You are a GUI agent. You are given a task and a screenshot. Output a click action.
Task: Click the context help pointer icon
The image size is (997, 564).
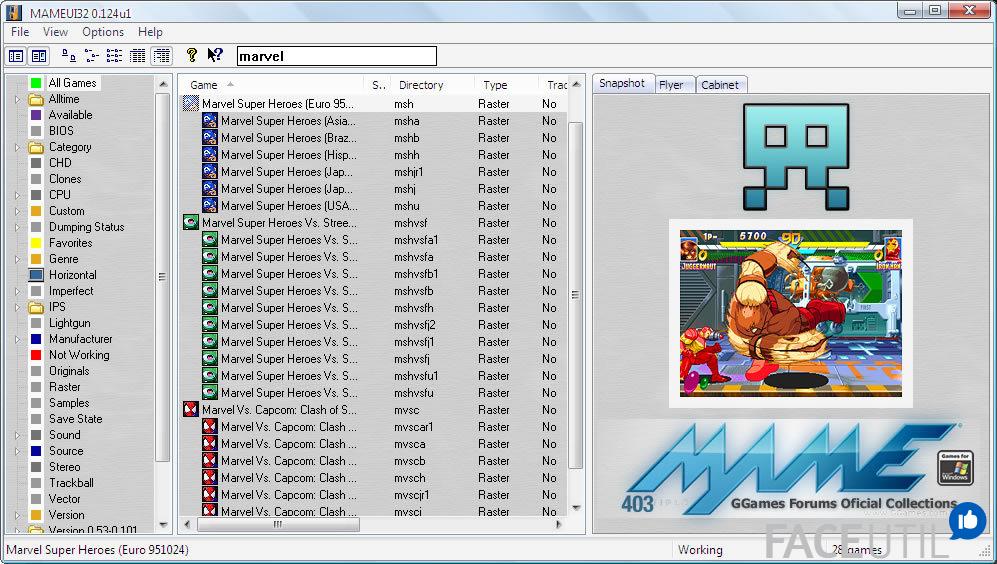point(215,55)
